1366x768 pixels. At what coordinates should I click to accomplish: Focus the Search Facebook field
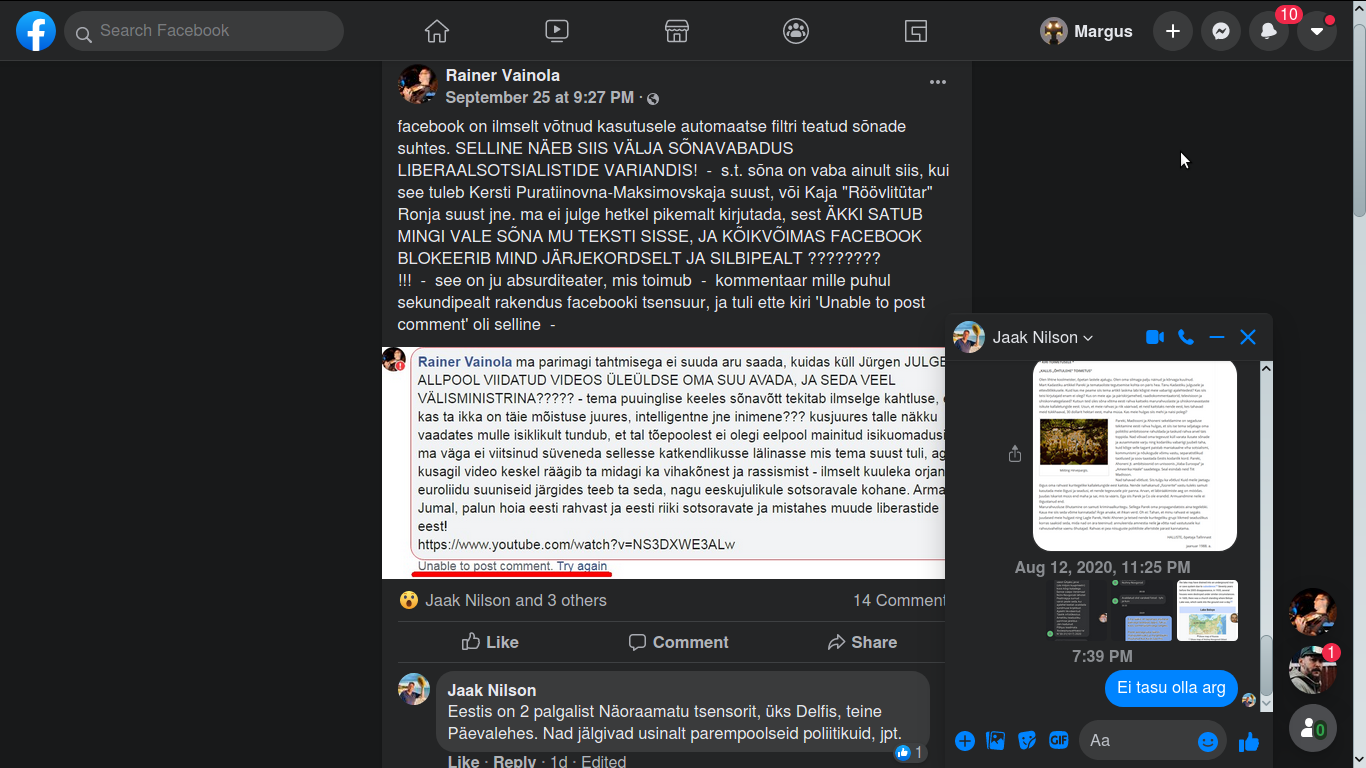pos(204,31)
